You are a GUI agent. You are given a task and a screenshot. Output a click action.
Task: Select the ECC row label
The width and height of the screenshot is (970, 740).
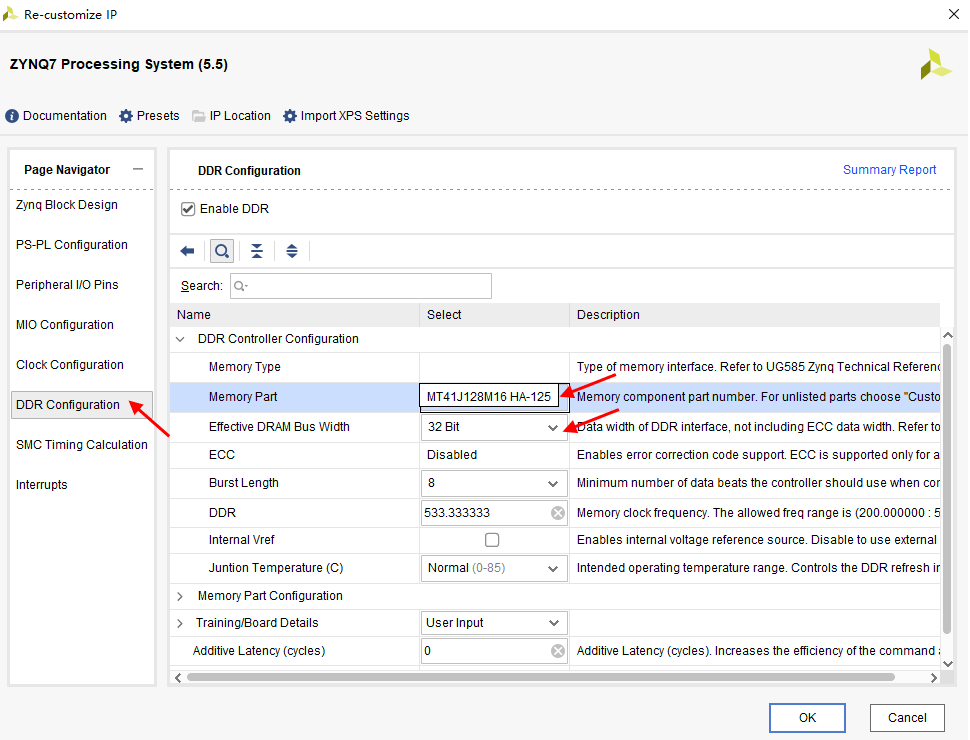[x=221, y=455]
